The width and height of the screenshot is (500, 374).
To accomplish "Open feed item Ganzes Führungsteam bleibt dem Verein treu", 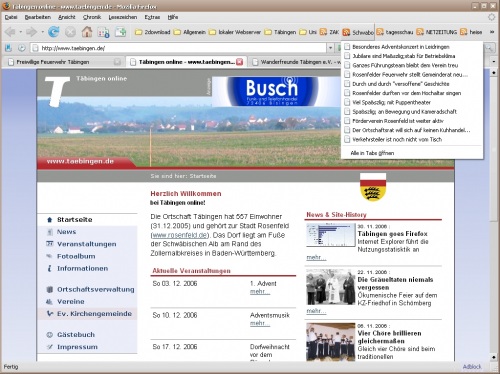I will [x=412, y=65].
